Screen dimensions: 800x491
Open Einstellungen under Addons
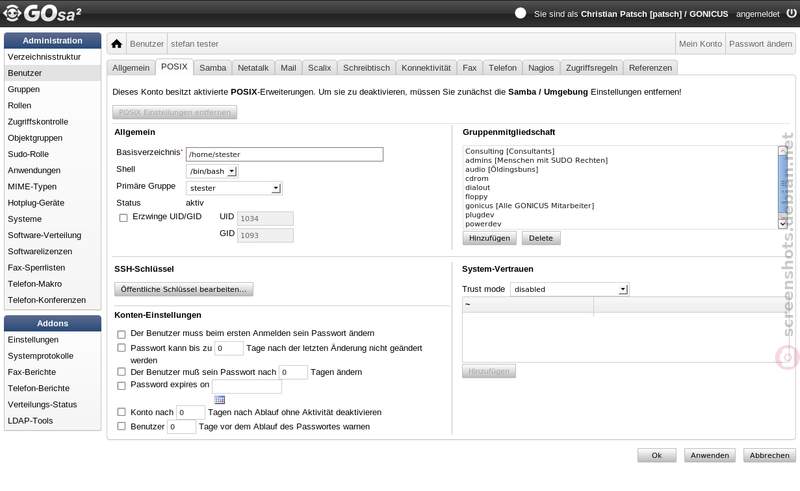click(53, 339)
